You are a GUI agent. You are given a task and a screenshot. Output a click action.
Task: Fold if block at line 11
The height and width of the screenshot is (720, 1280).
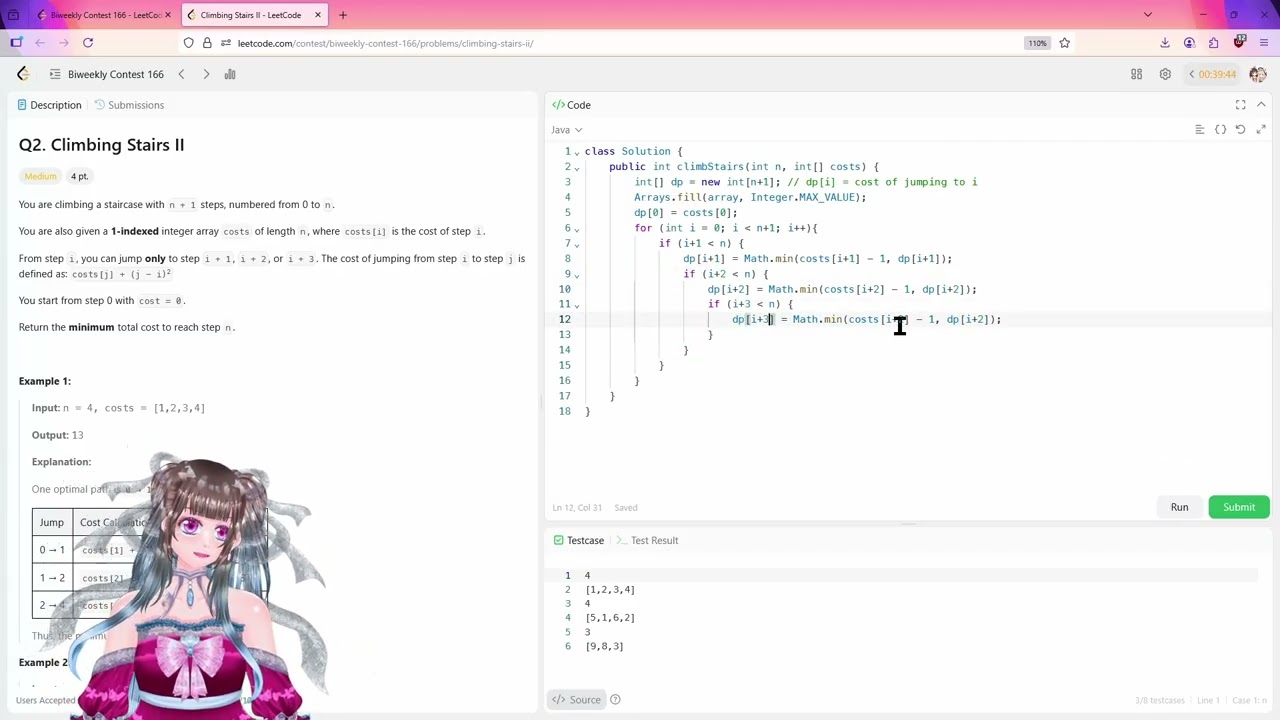[576, 304]
